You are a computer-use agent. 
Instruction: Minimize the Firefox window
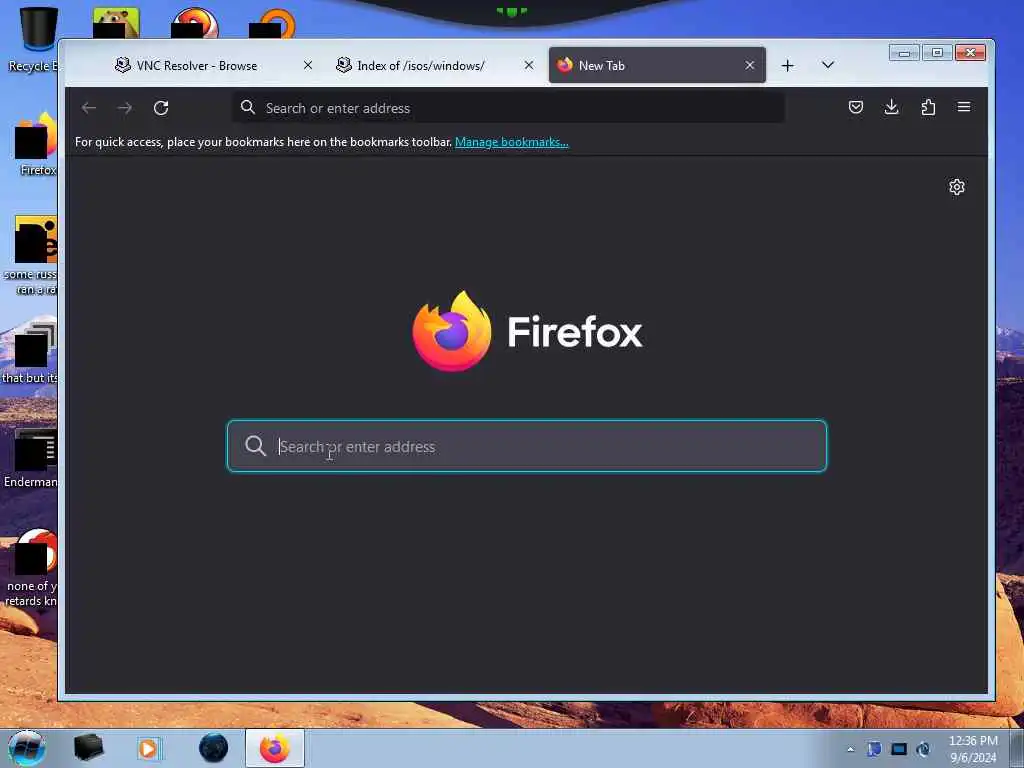[904, 53]
